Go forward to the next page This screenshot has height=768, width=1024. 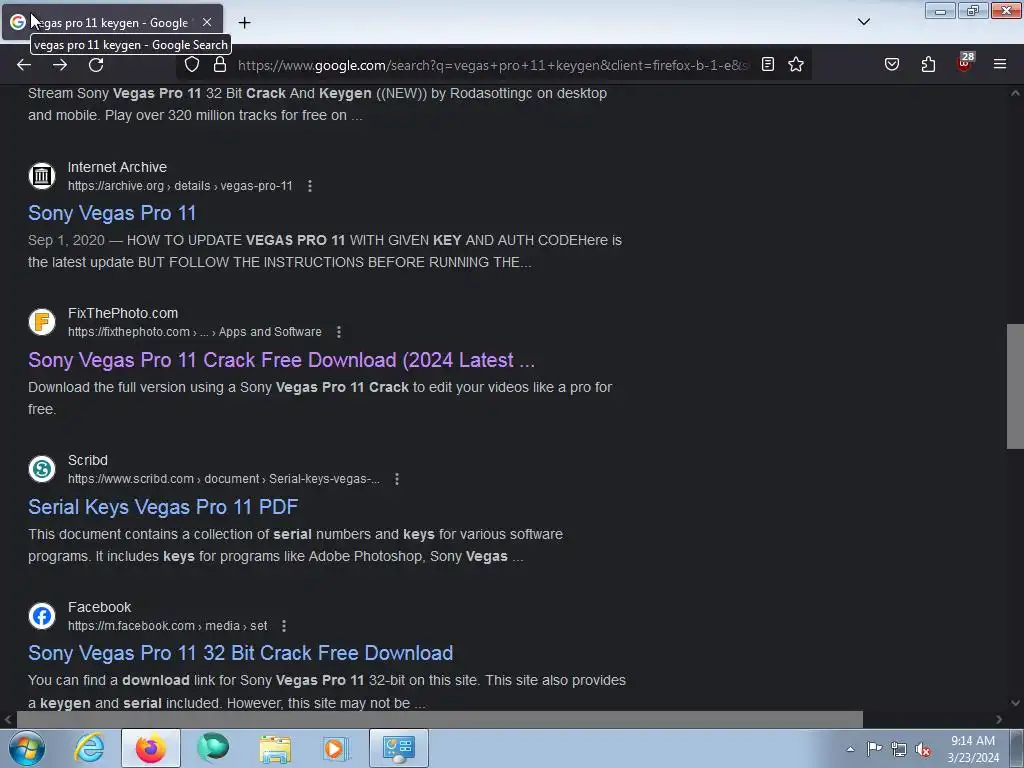point(60,65)
